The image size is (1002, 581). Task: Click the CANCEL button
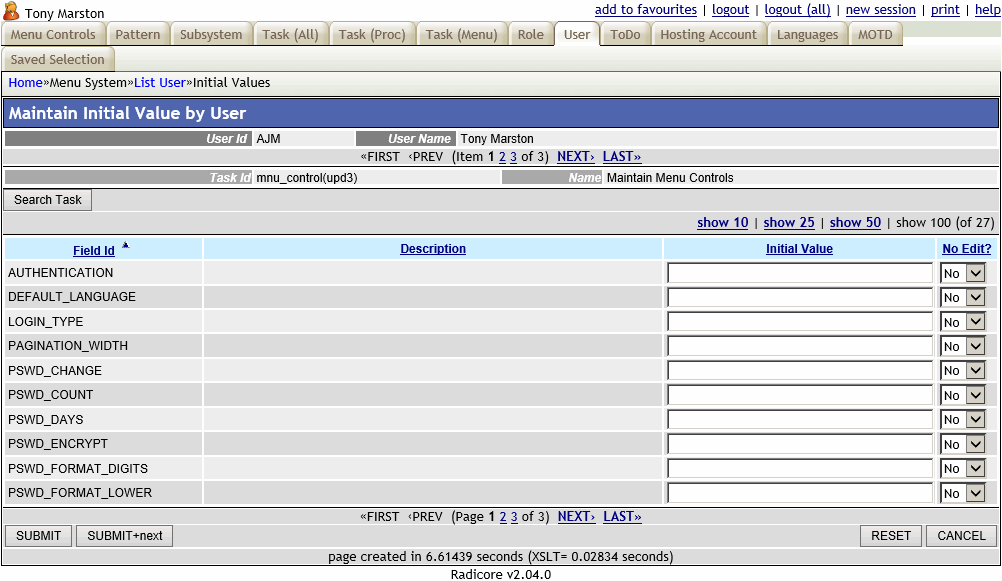tap(959, 535)
